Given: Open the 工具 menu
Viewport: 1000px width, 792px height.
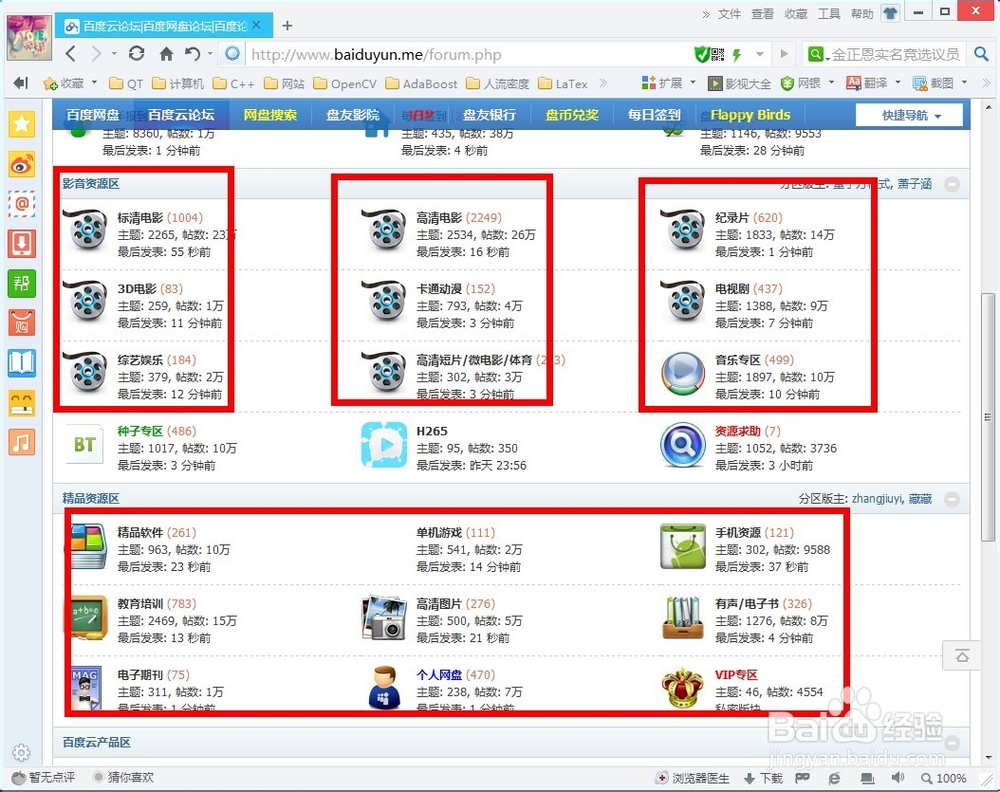Looking at the screenshot, I should tap(829, 13).
